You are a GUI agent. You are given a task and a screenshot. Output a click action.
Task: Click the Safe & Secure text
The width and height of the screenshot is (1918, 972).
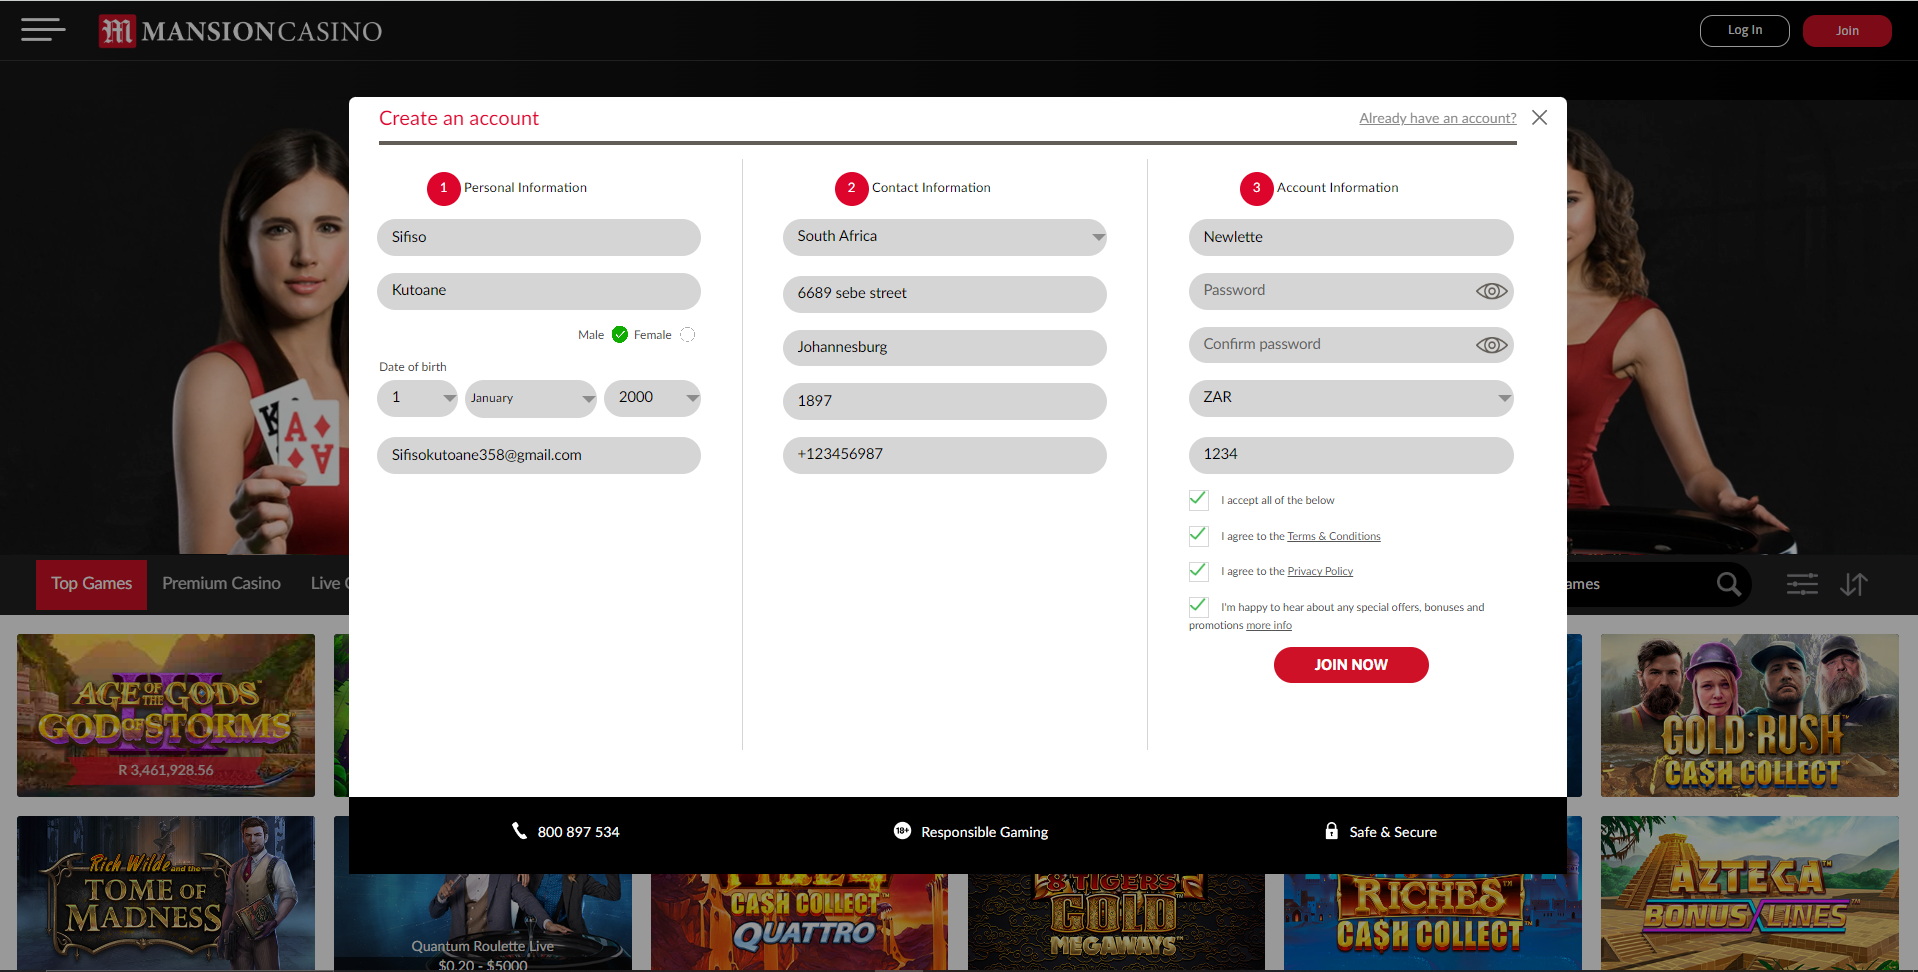pos(1393,832)
